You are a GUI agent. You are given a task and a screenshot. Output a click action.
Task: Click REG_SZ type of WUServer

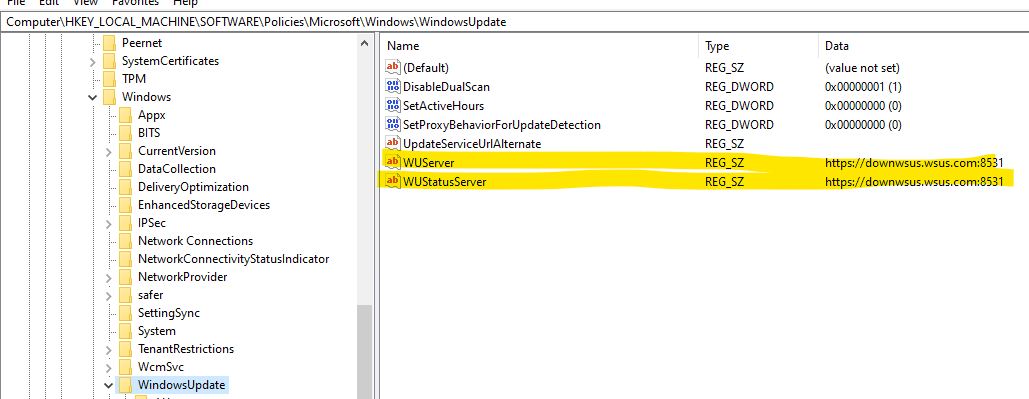(724, 163)
